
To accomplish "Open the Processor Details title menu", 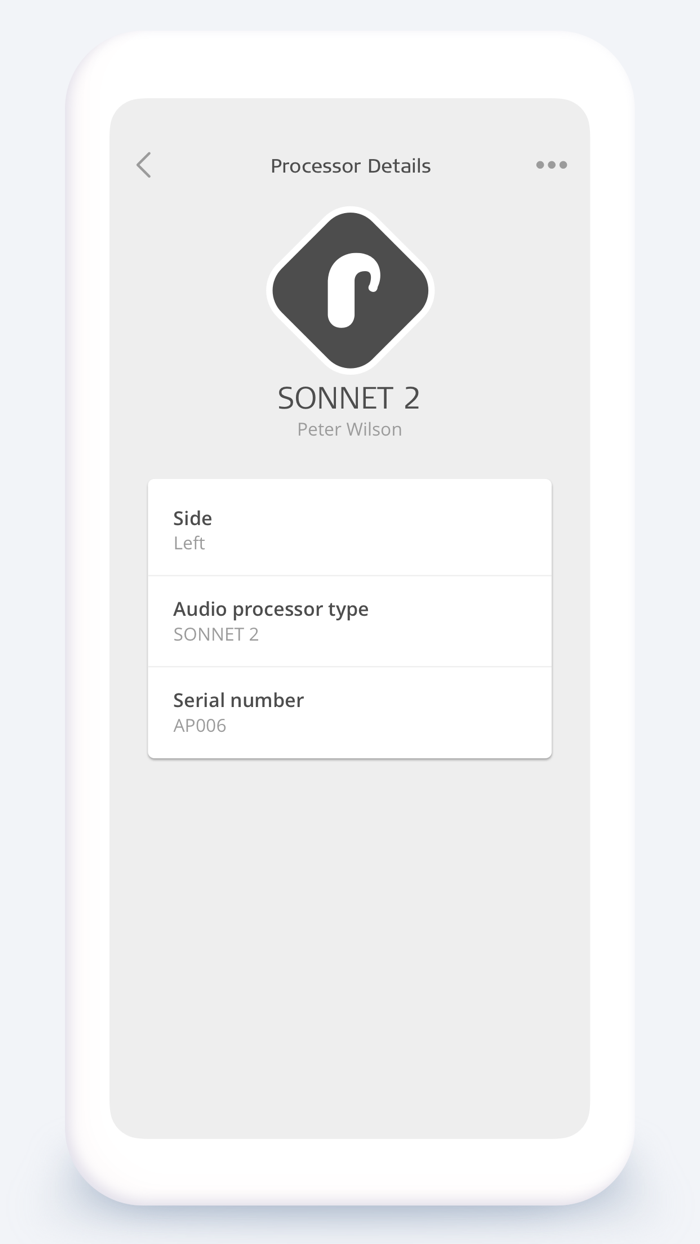I will click(350, 165).
